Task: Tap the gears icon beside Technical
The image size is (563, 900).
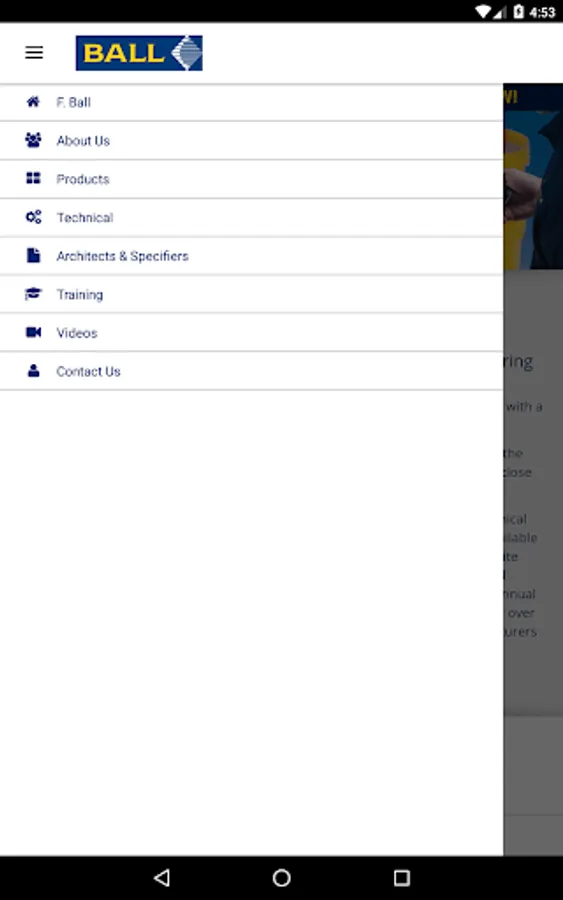Action: coord(33,217)
